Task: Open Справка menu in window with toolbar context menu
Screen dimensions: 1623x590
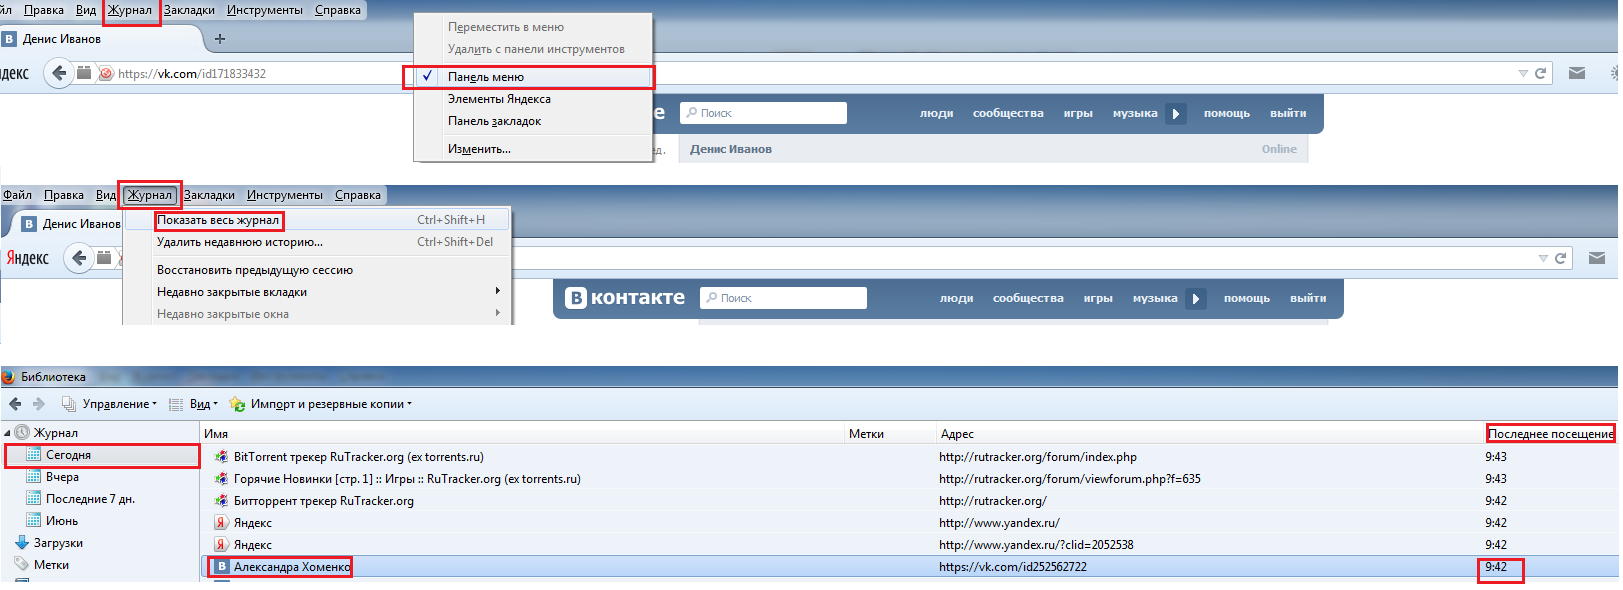Action: 338,10
